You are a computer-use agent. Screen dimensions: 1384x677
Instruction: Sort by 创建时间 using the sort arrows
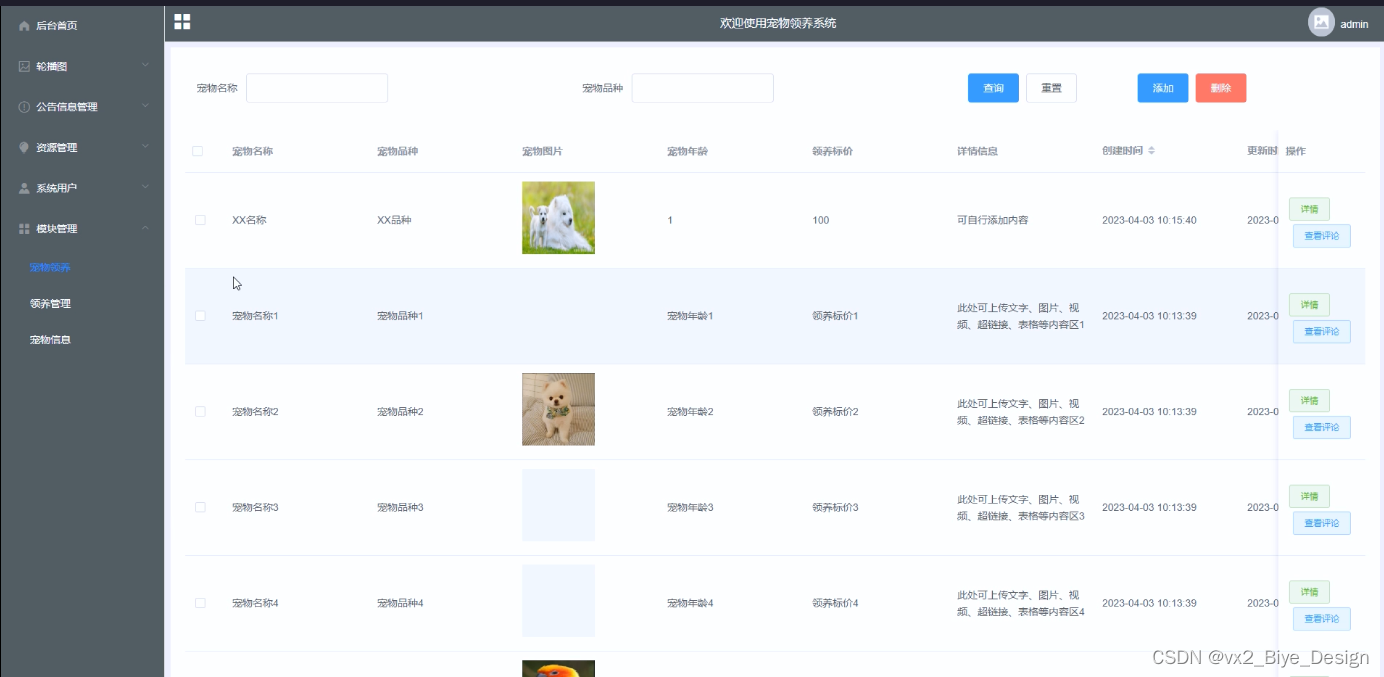[x=1151, y=151]
